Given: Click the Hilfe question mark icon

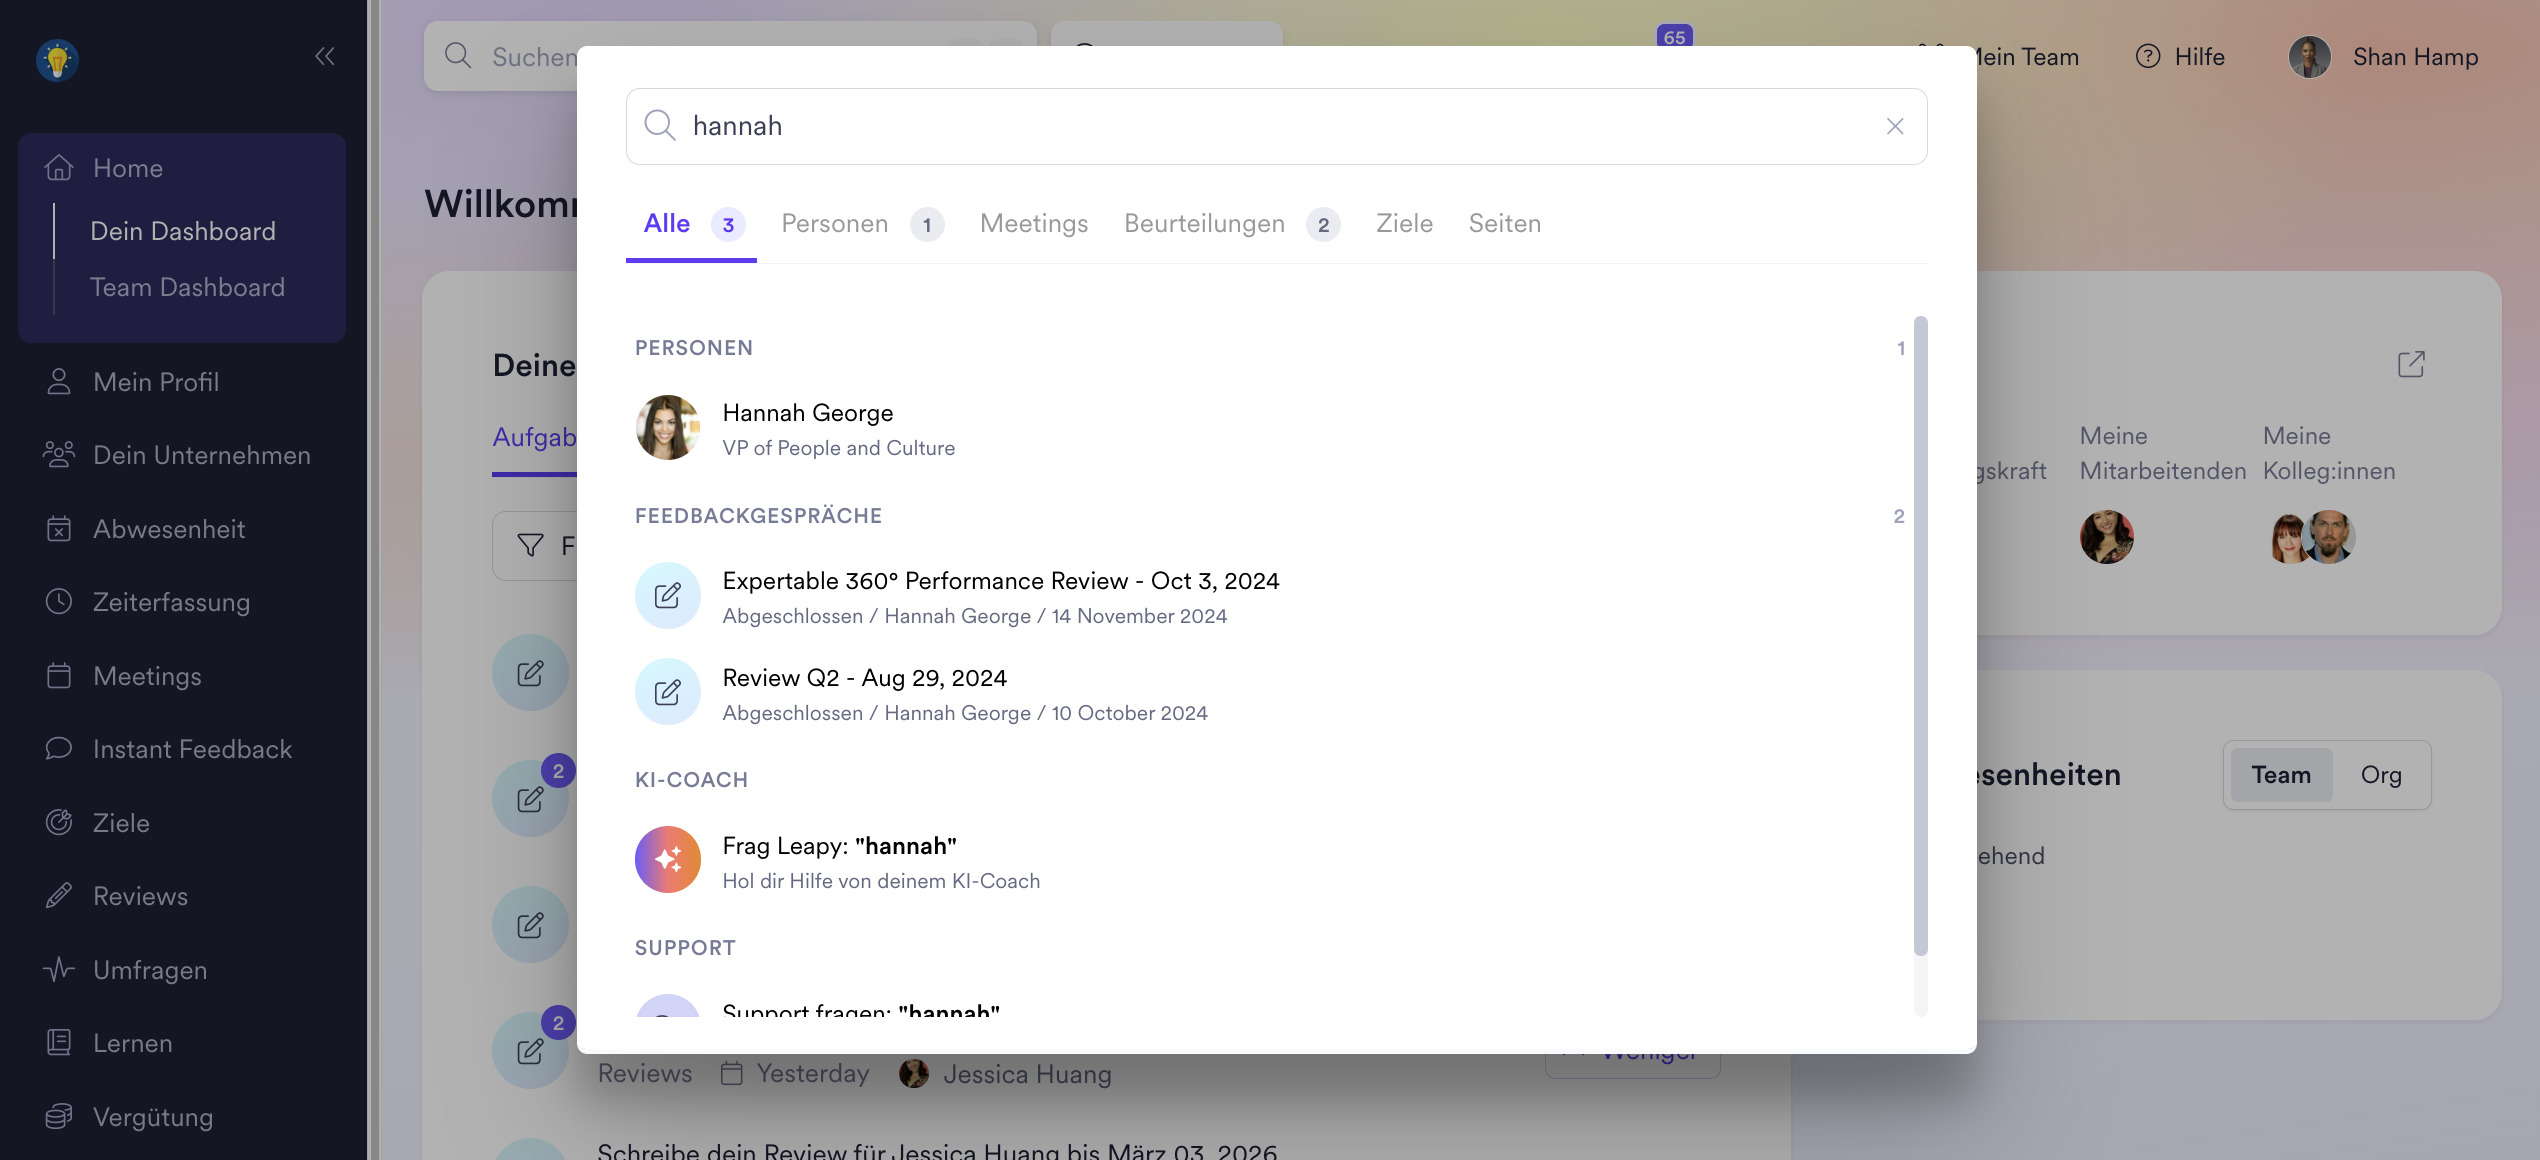Looking at the screenshot, I should (x=2147, y=57).
